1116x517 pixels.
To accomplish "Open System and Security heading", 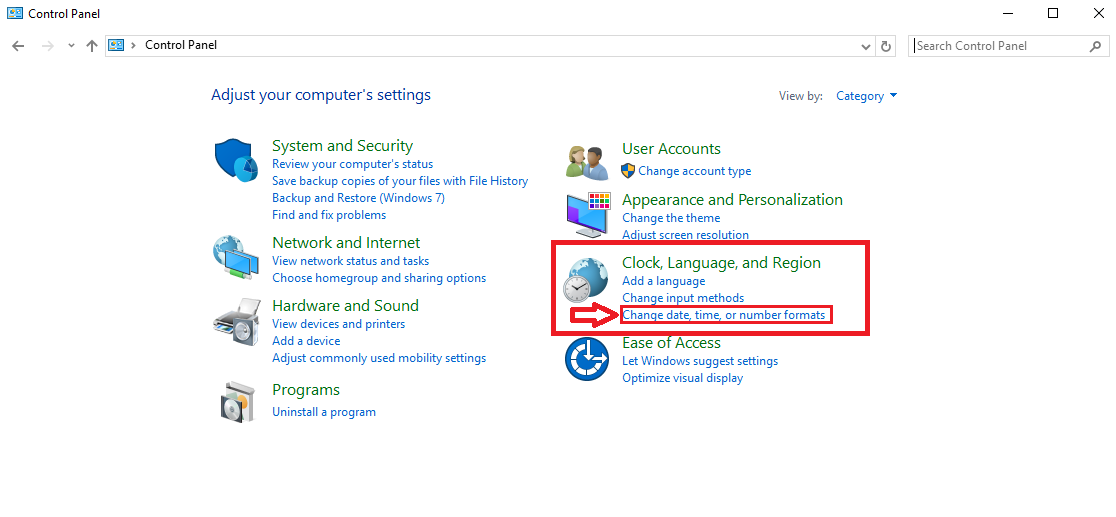I will click(x=342, y=146).
